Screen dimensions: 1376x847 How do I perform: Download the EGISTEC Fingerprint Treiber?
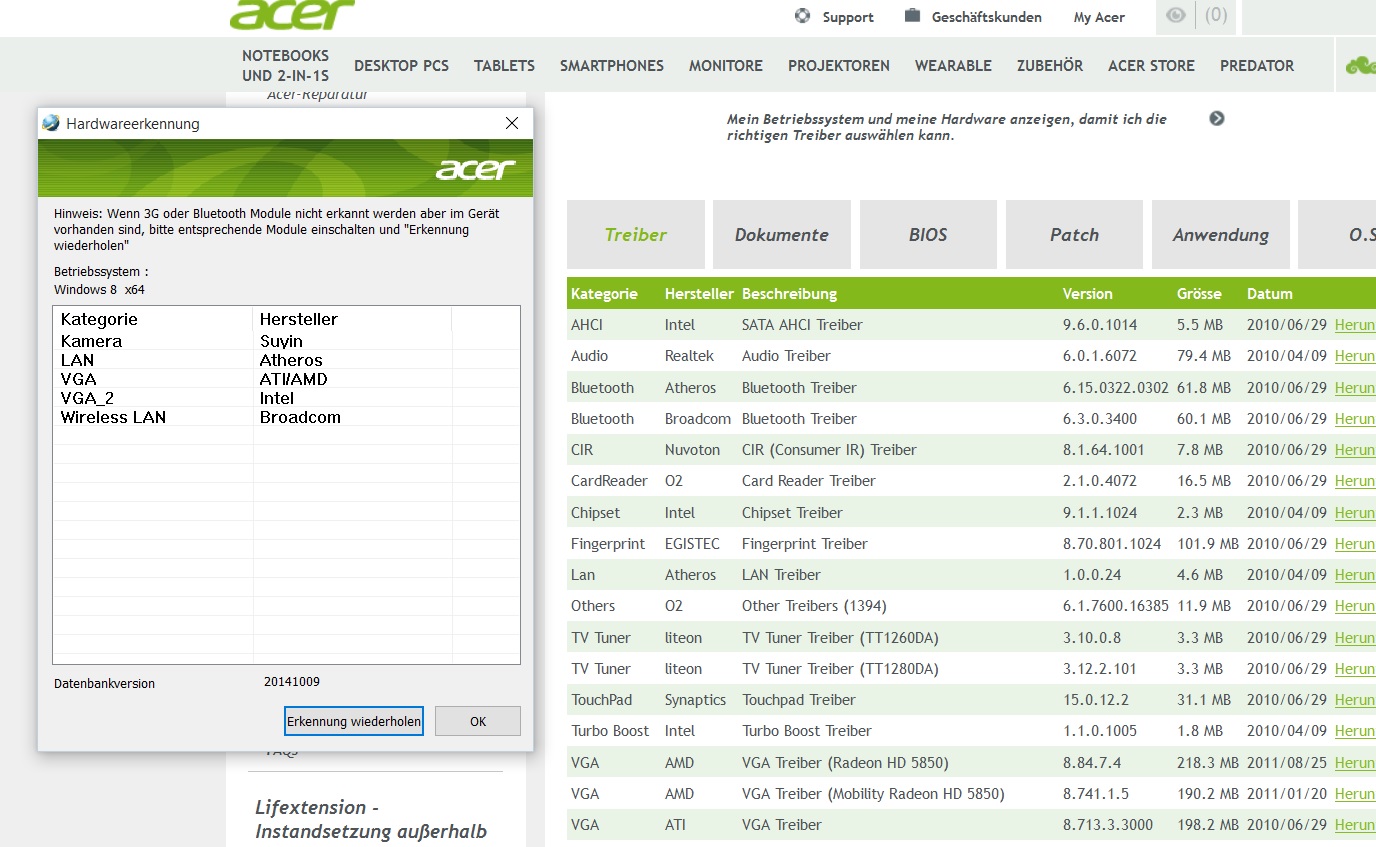(1355, 544)
